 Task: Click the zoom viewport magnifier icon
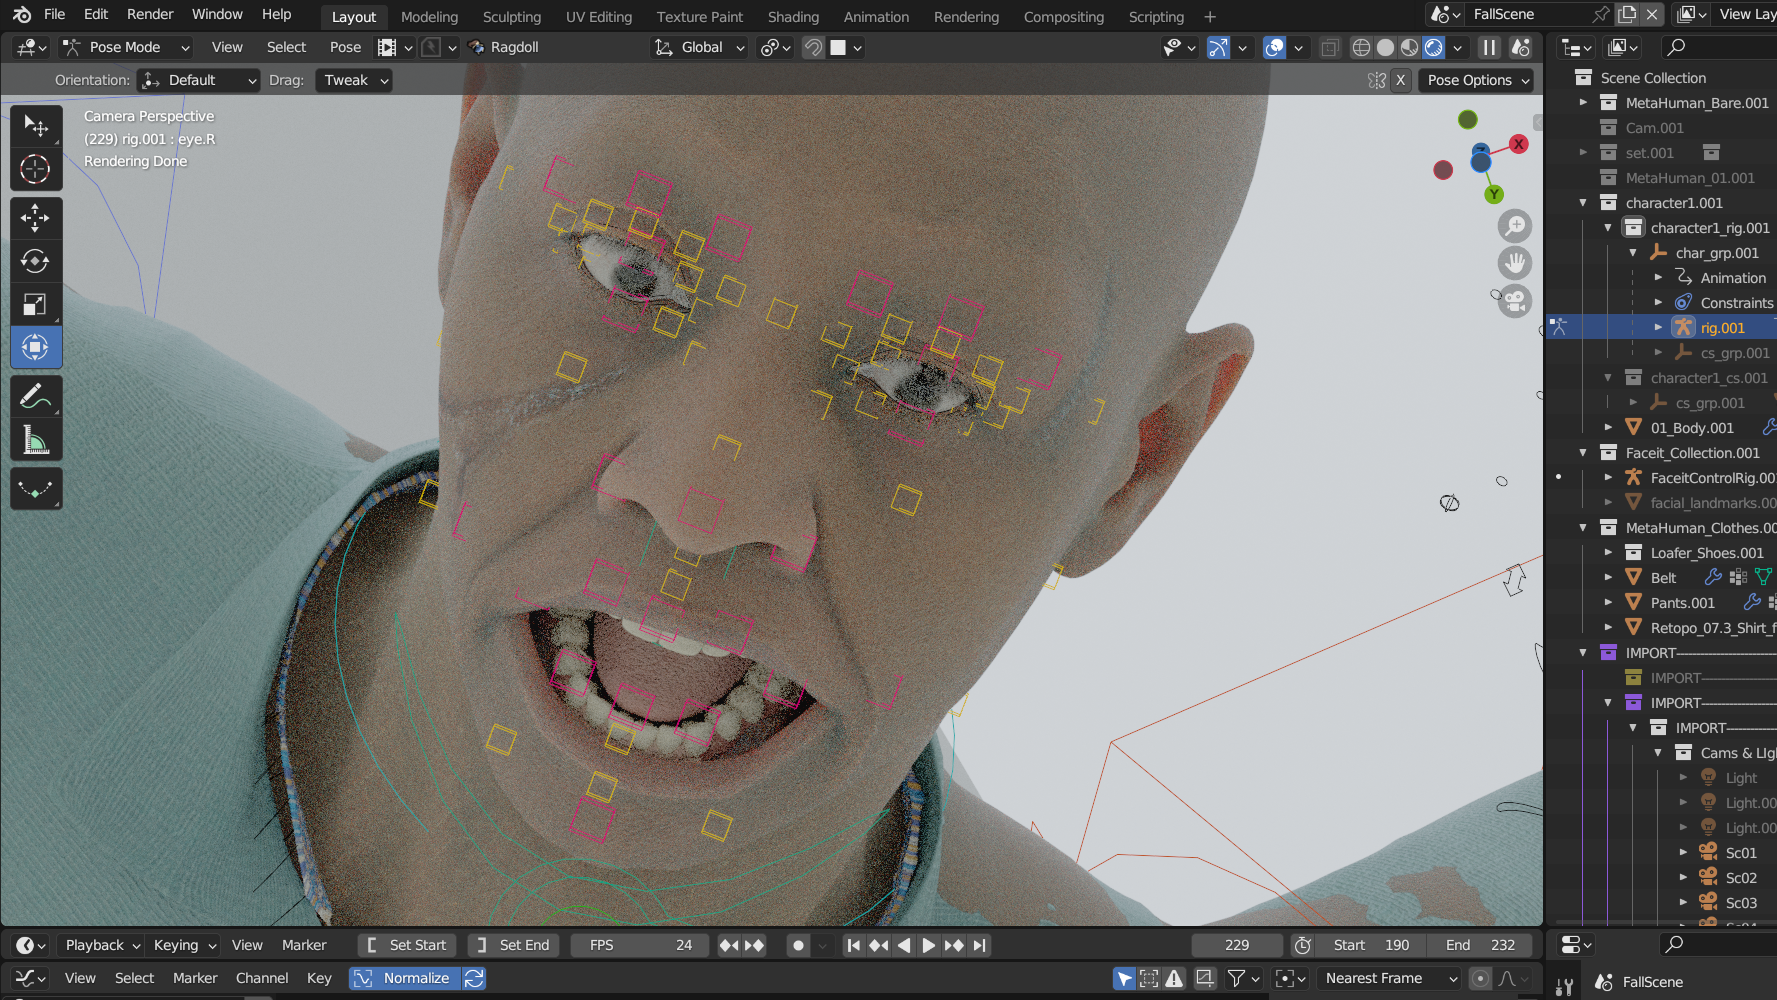(x=1515, y=226)
